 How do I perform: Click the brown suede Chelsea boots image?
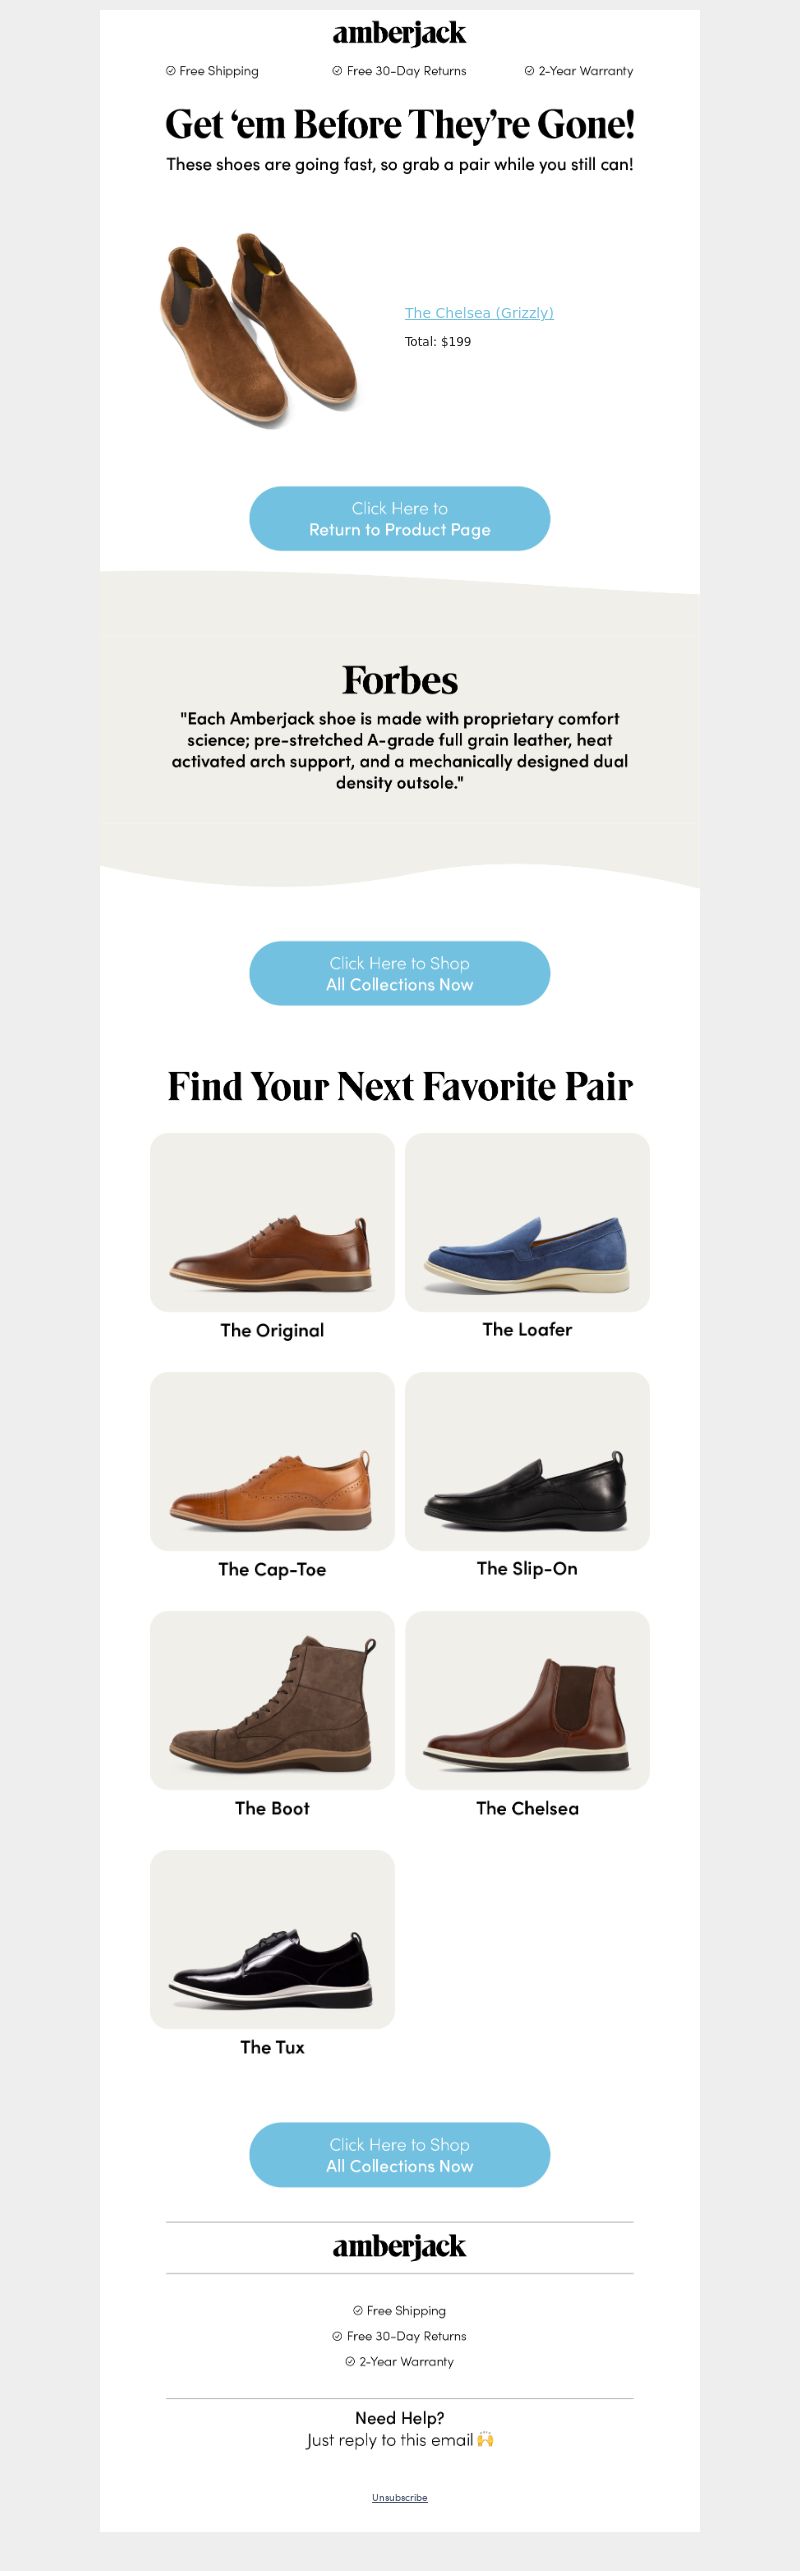coord(259,330)
